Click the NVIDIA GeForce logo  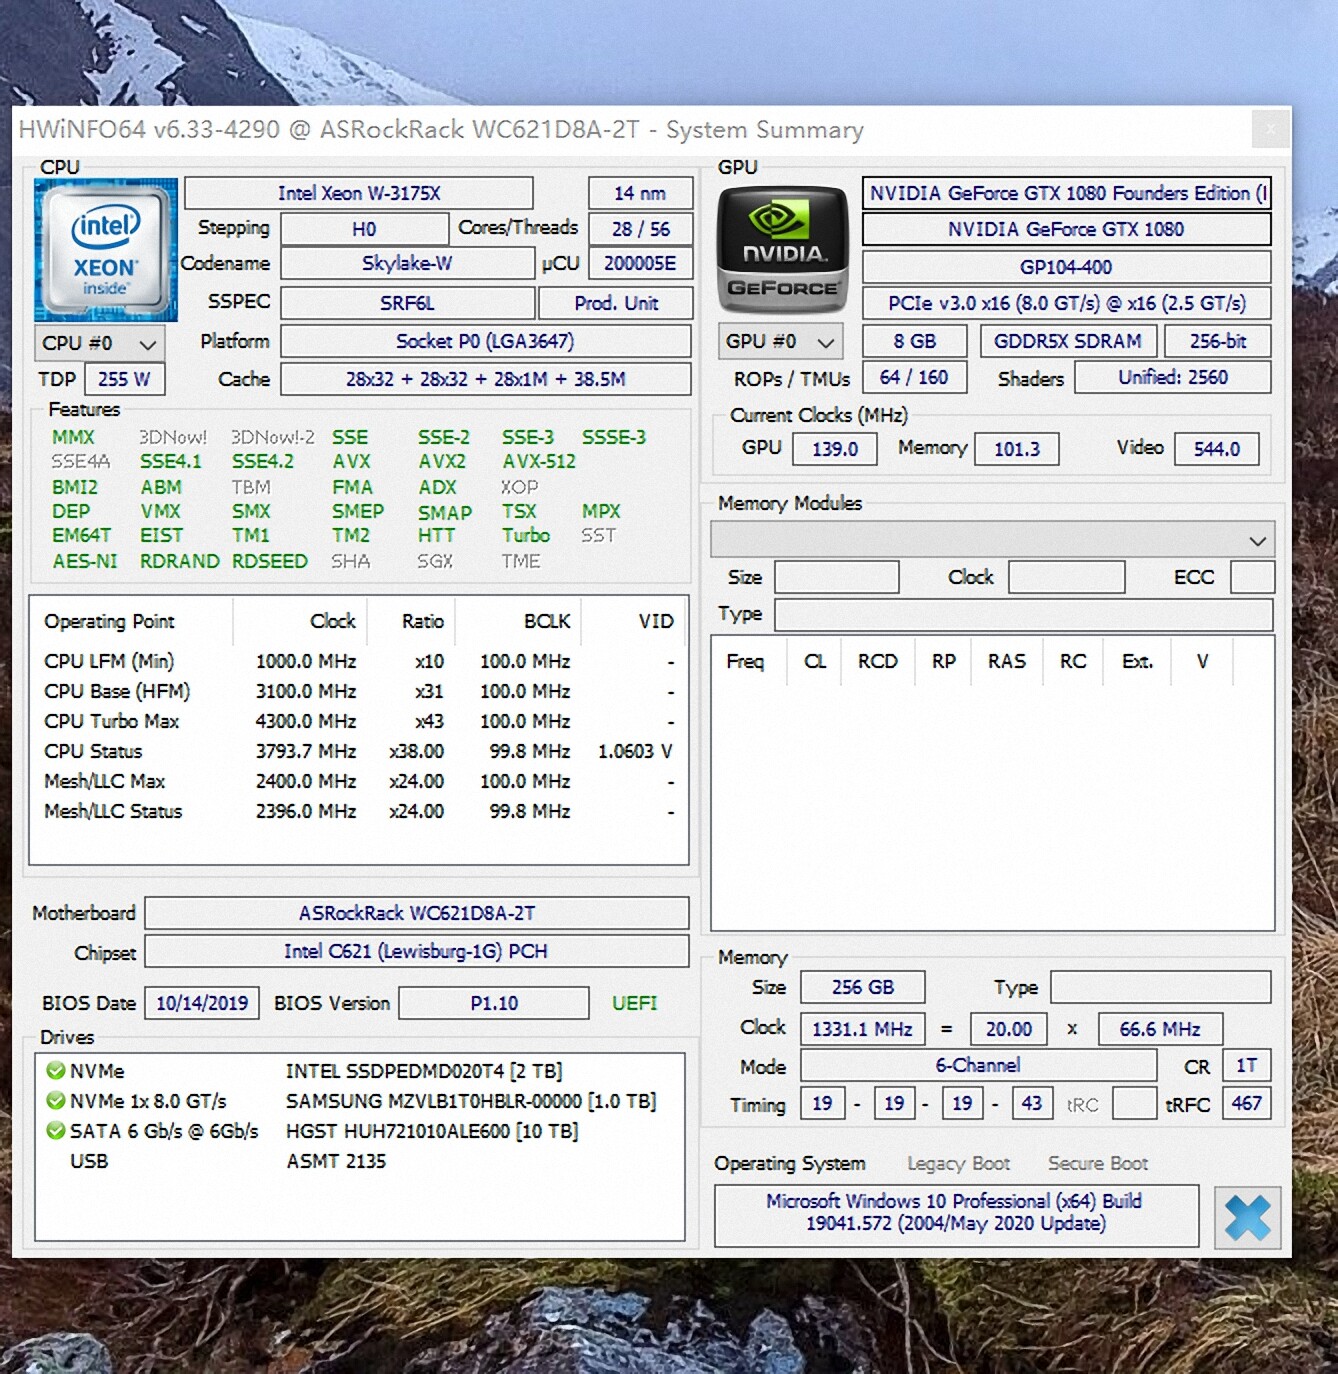pos(783,250)
